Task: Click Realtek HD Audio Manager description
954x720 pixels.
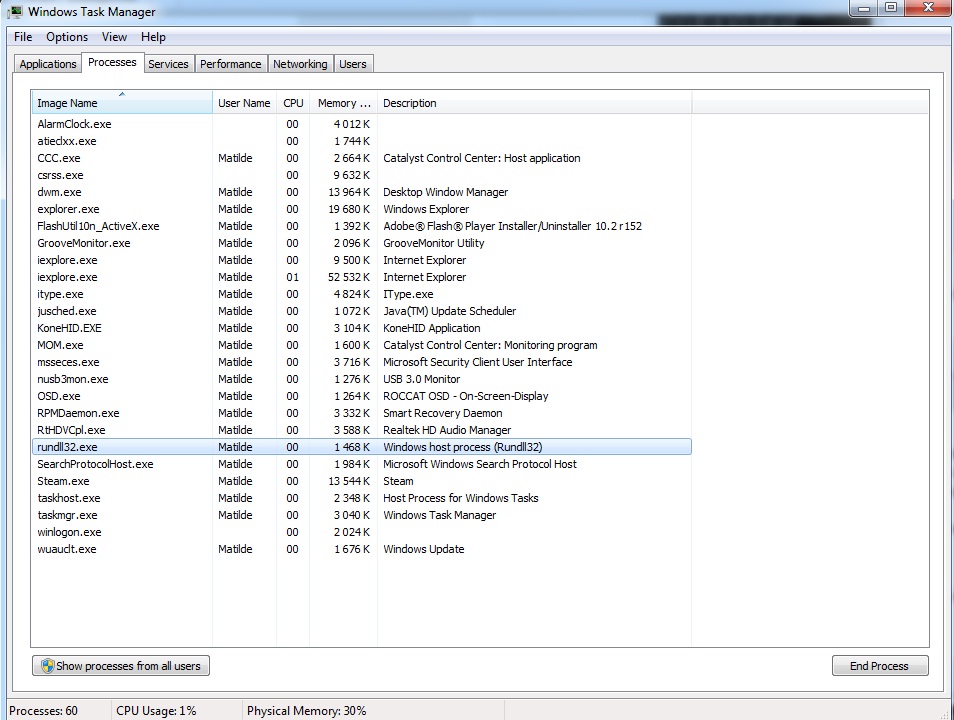Action: coord(447,430)
